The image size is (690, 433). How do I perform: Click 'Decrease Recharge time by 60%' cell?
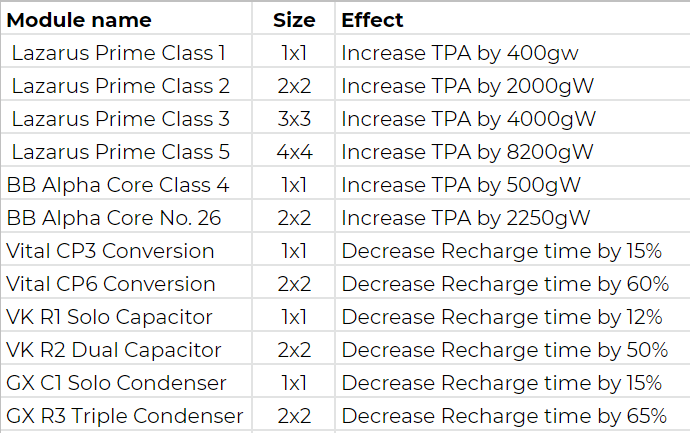click(x=505, y=284)
